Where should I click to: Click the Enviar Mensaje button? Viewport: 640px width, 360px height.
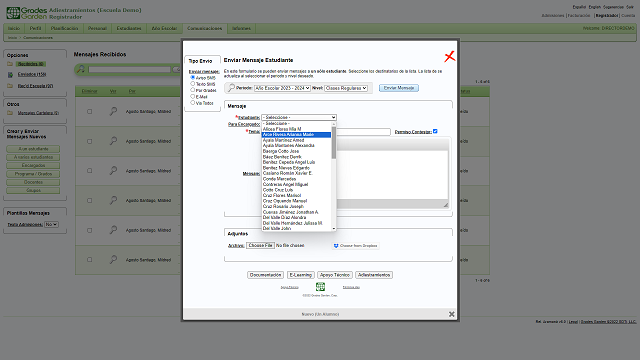pyautogui.click(x=399, y=88)
